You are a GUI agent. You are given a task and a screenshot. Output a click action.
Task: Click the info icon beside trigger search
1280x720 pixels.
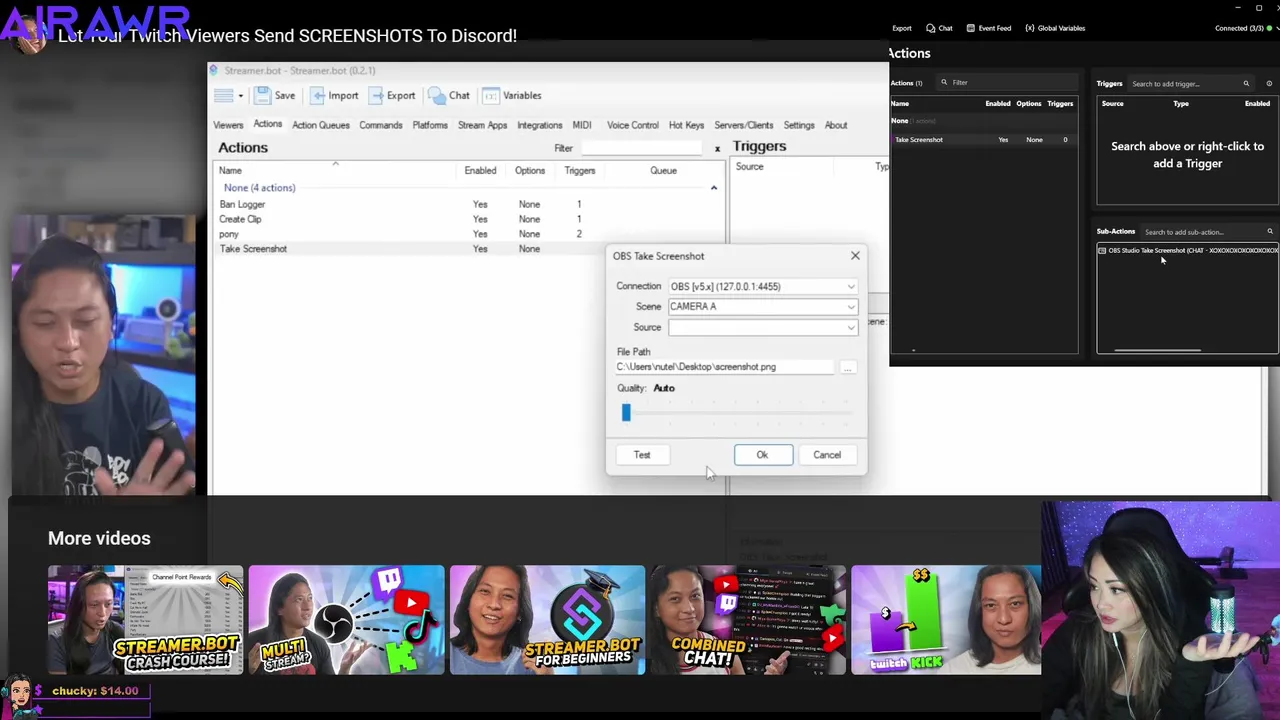(x=1270, y=84)
